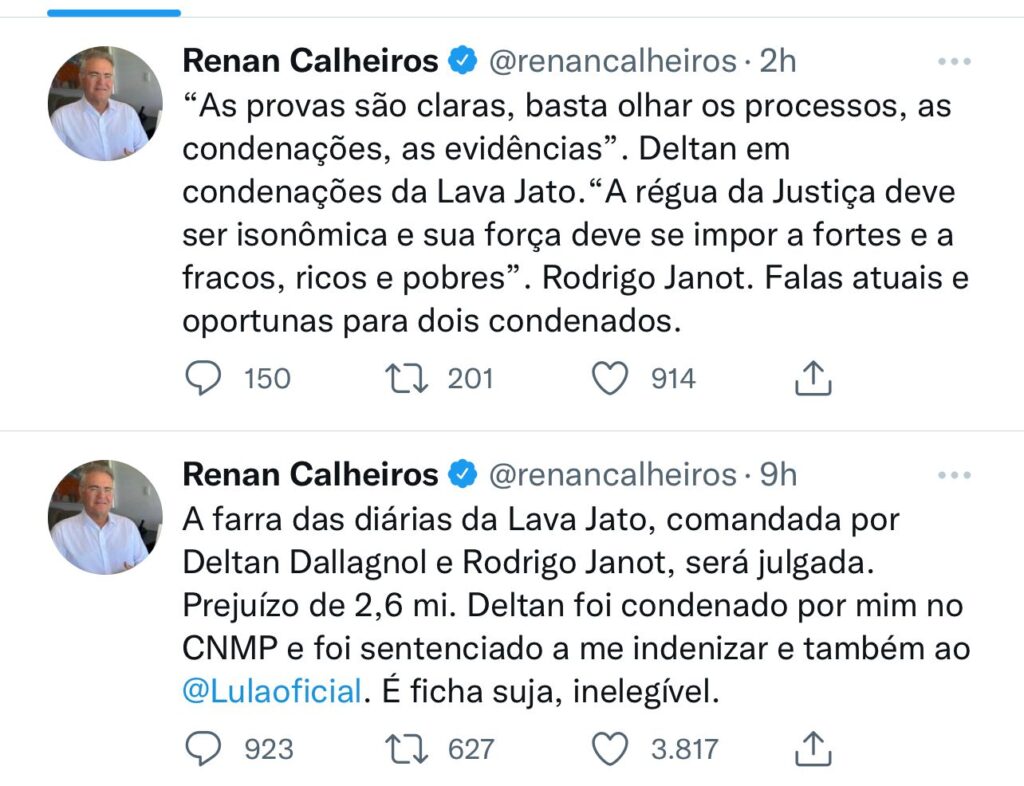The height and width of the screenshot is (786, 1024).
Task: Like the tweet with 3.817 likes
Action: coord(610,748)
